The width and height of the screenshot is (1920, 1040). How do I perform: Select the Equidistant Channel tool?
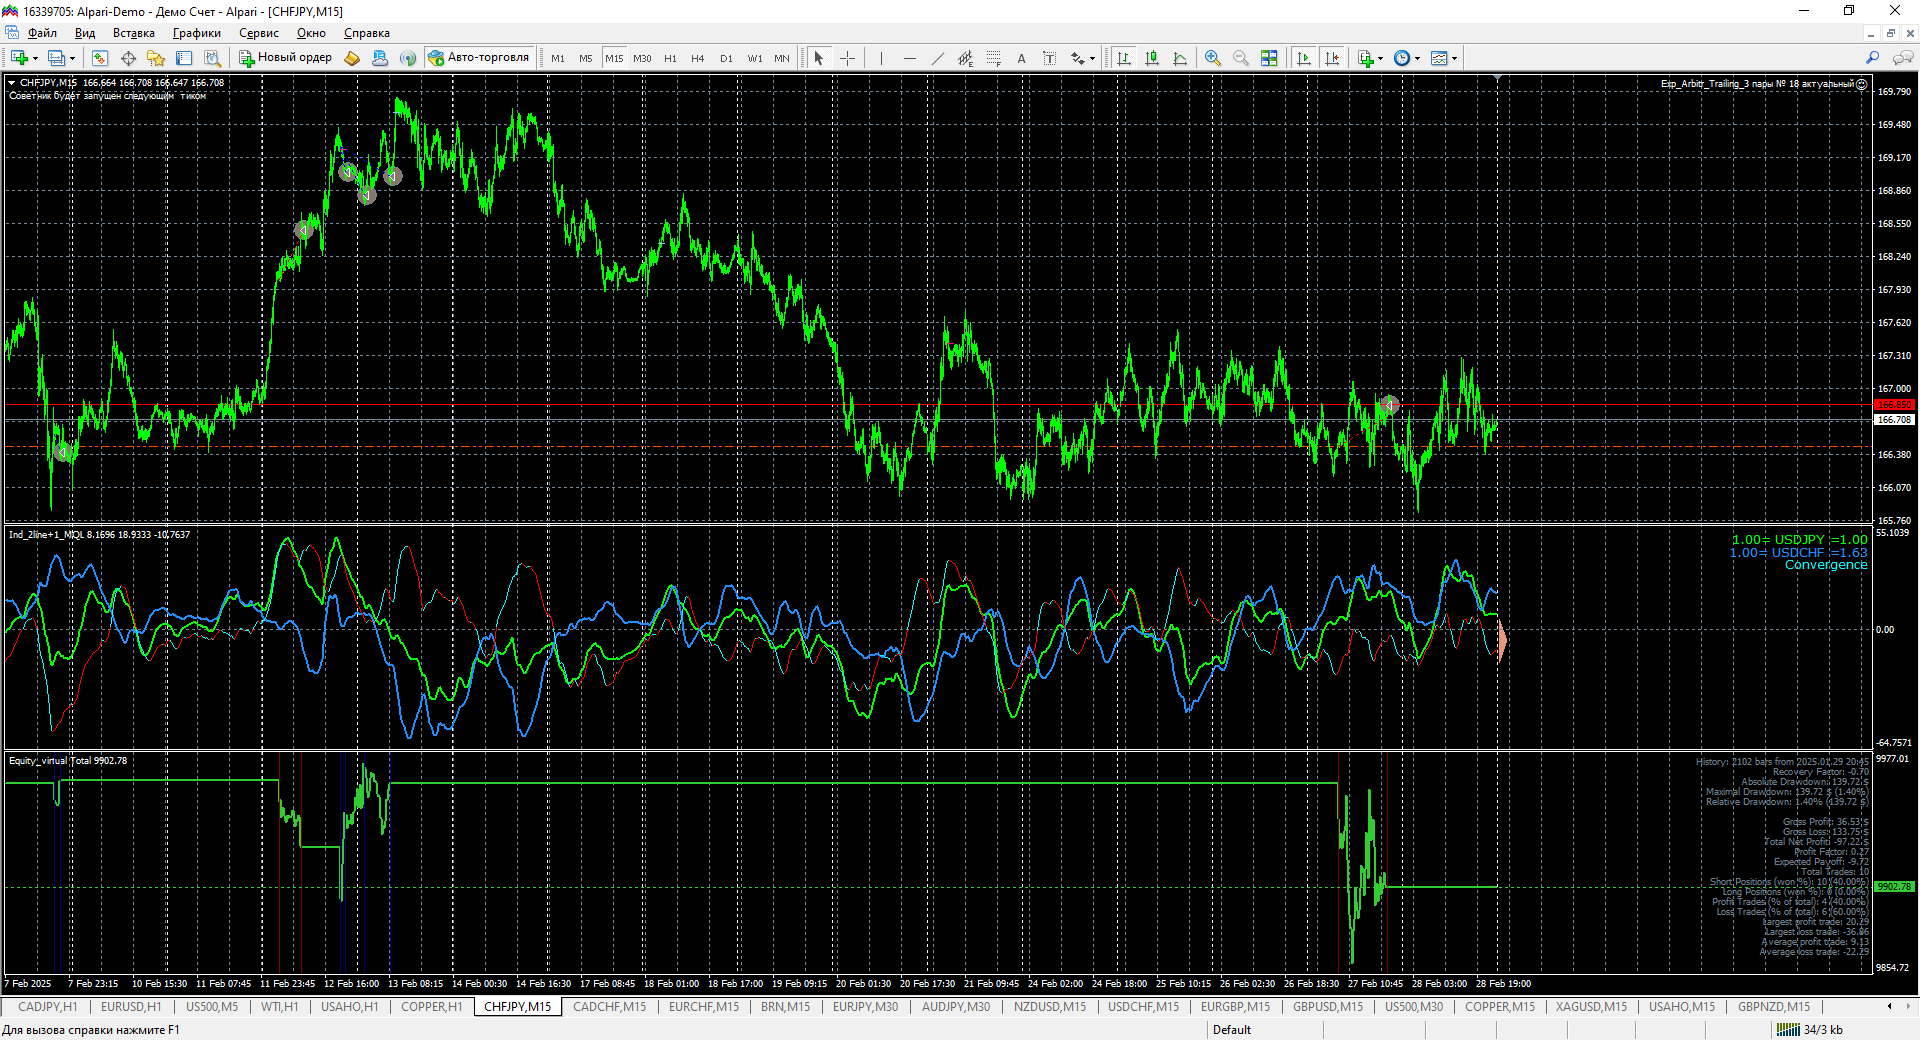coord(965,58)
